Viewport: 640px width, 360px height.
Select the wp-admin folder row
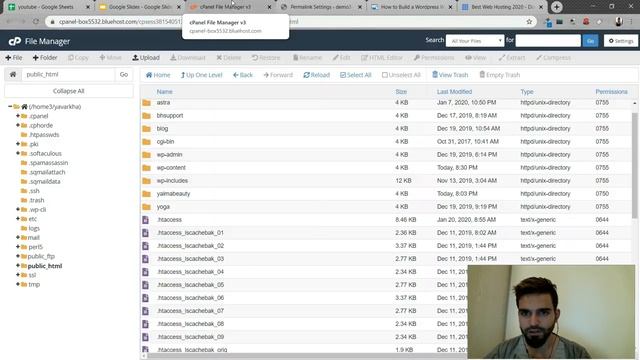click(387, 155)
